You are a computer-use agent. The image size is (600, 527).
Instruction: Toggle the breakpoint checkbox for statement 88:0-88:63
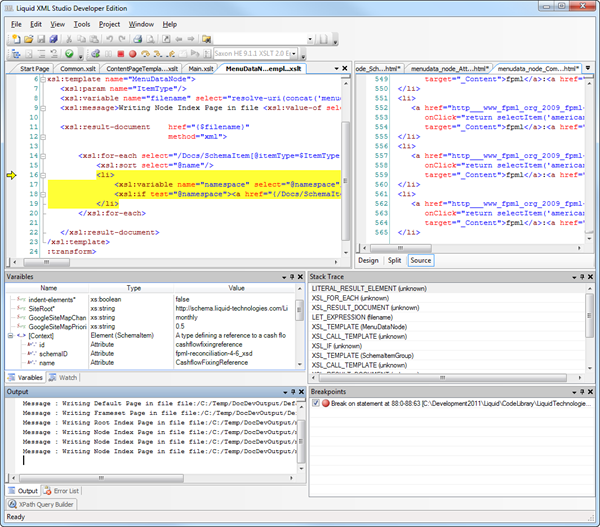pos(316,403)
